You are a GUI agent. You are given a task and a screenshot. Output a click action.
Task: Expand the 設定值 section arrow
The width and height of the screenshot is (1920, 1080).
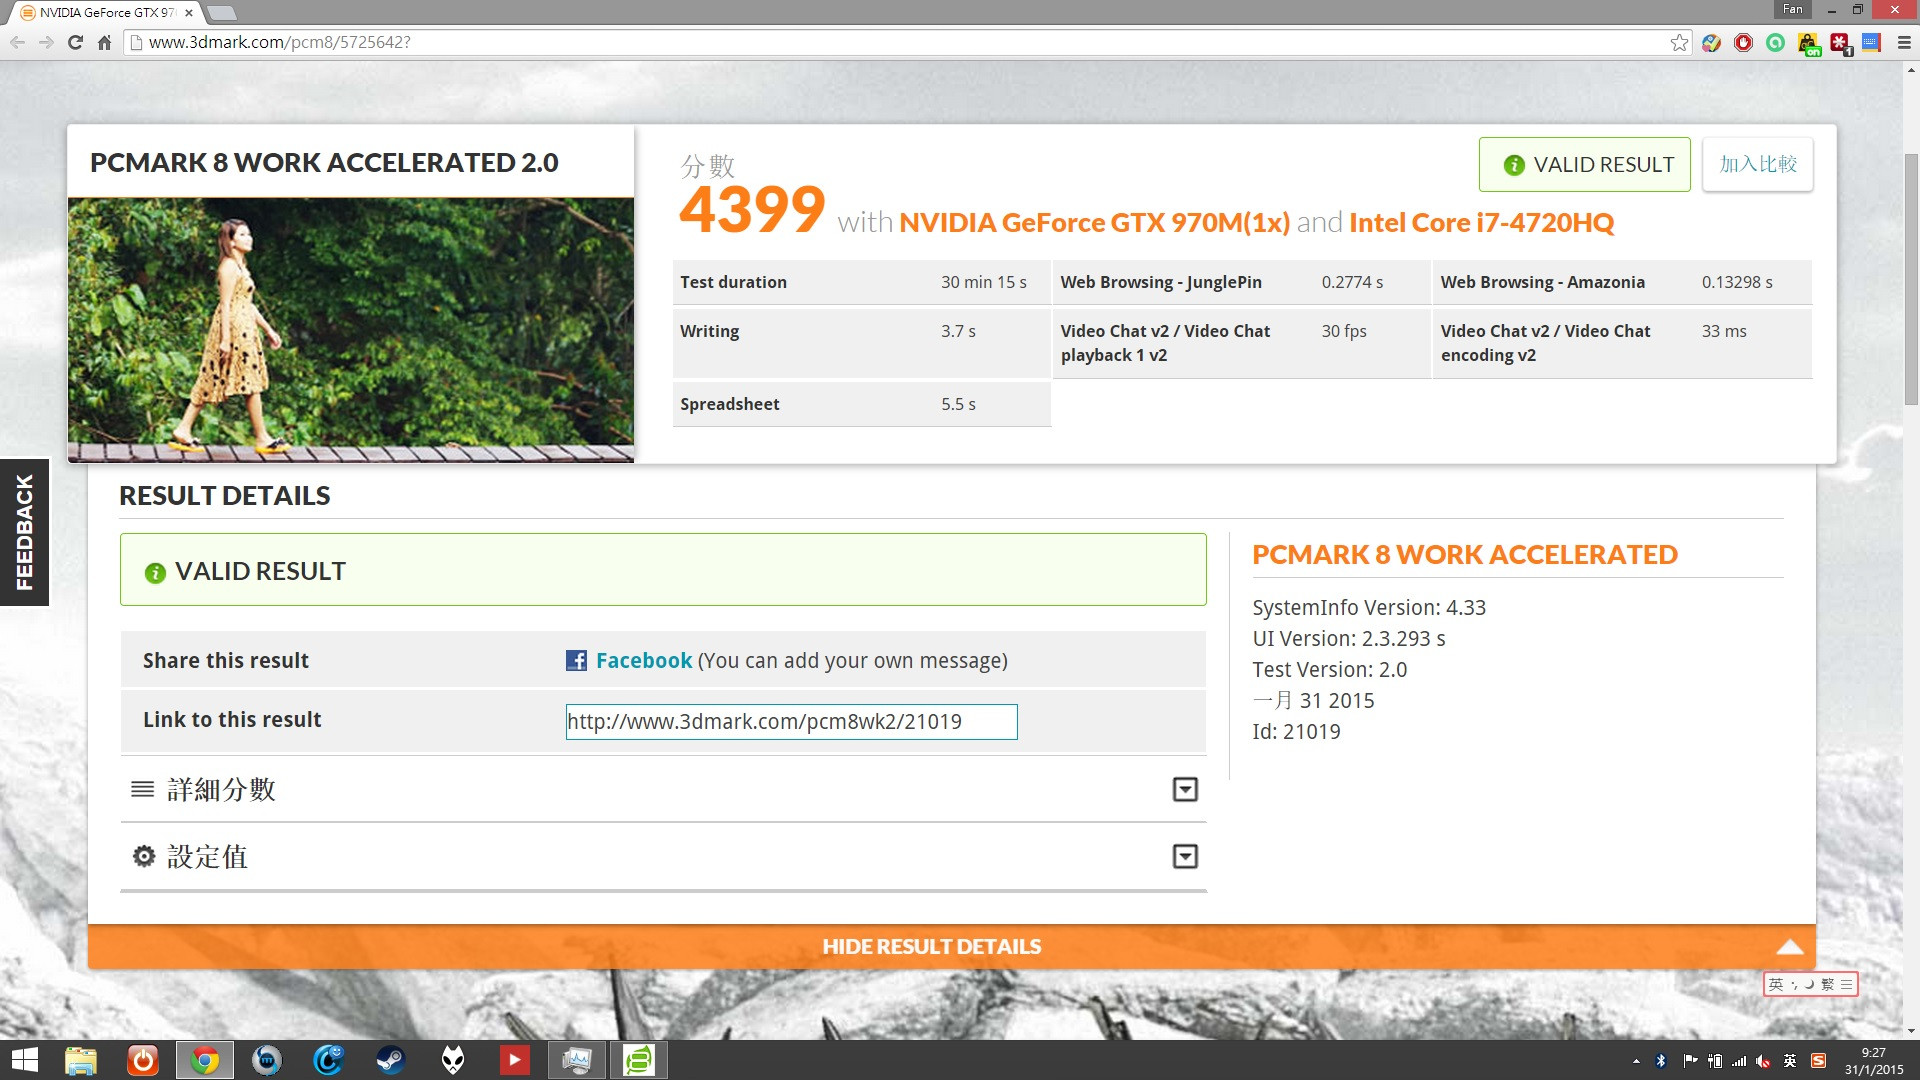(x=1185, y=856)
